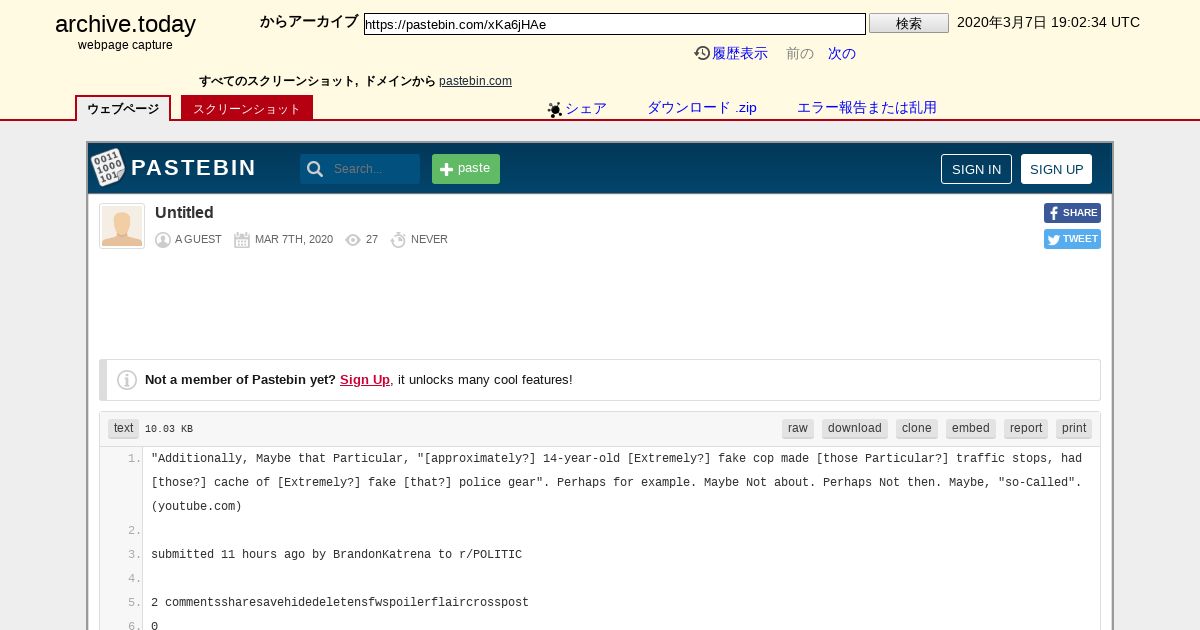Clone this paste
This screenshot has height=630, width=1200.
pos(917,429)
